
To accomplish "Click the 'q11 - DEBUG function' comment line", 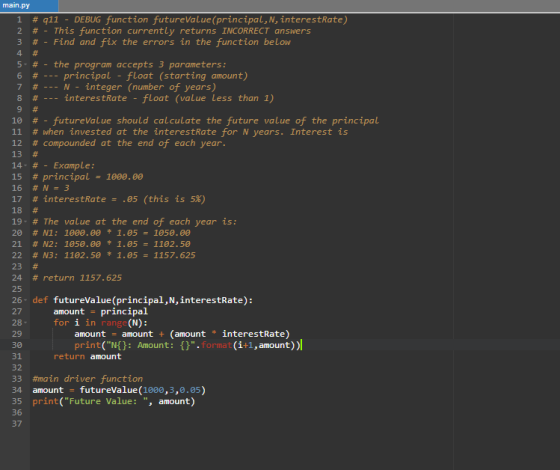I will point(190,20).
